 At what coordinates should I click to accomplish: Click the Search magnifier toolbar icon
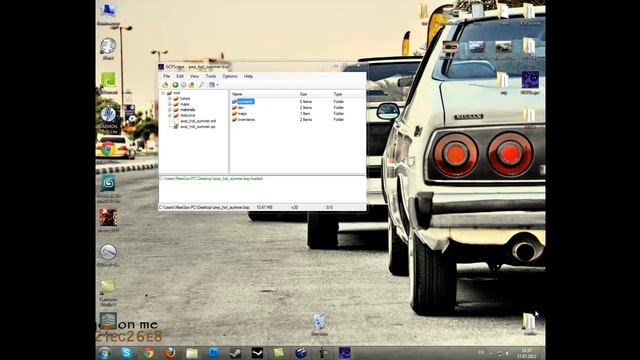(x=201, y=85)
